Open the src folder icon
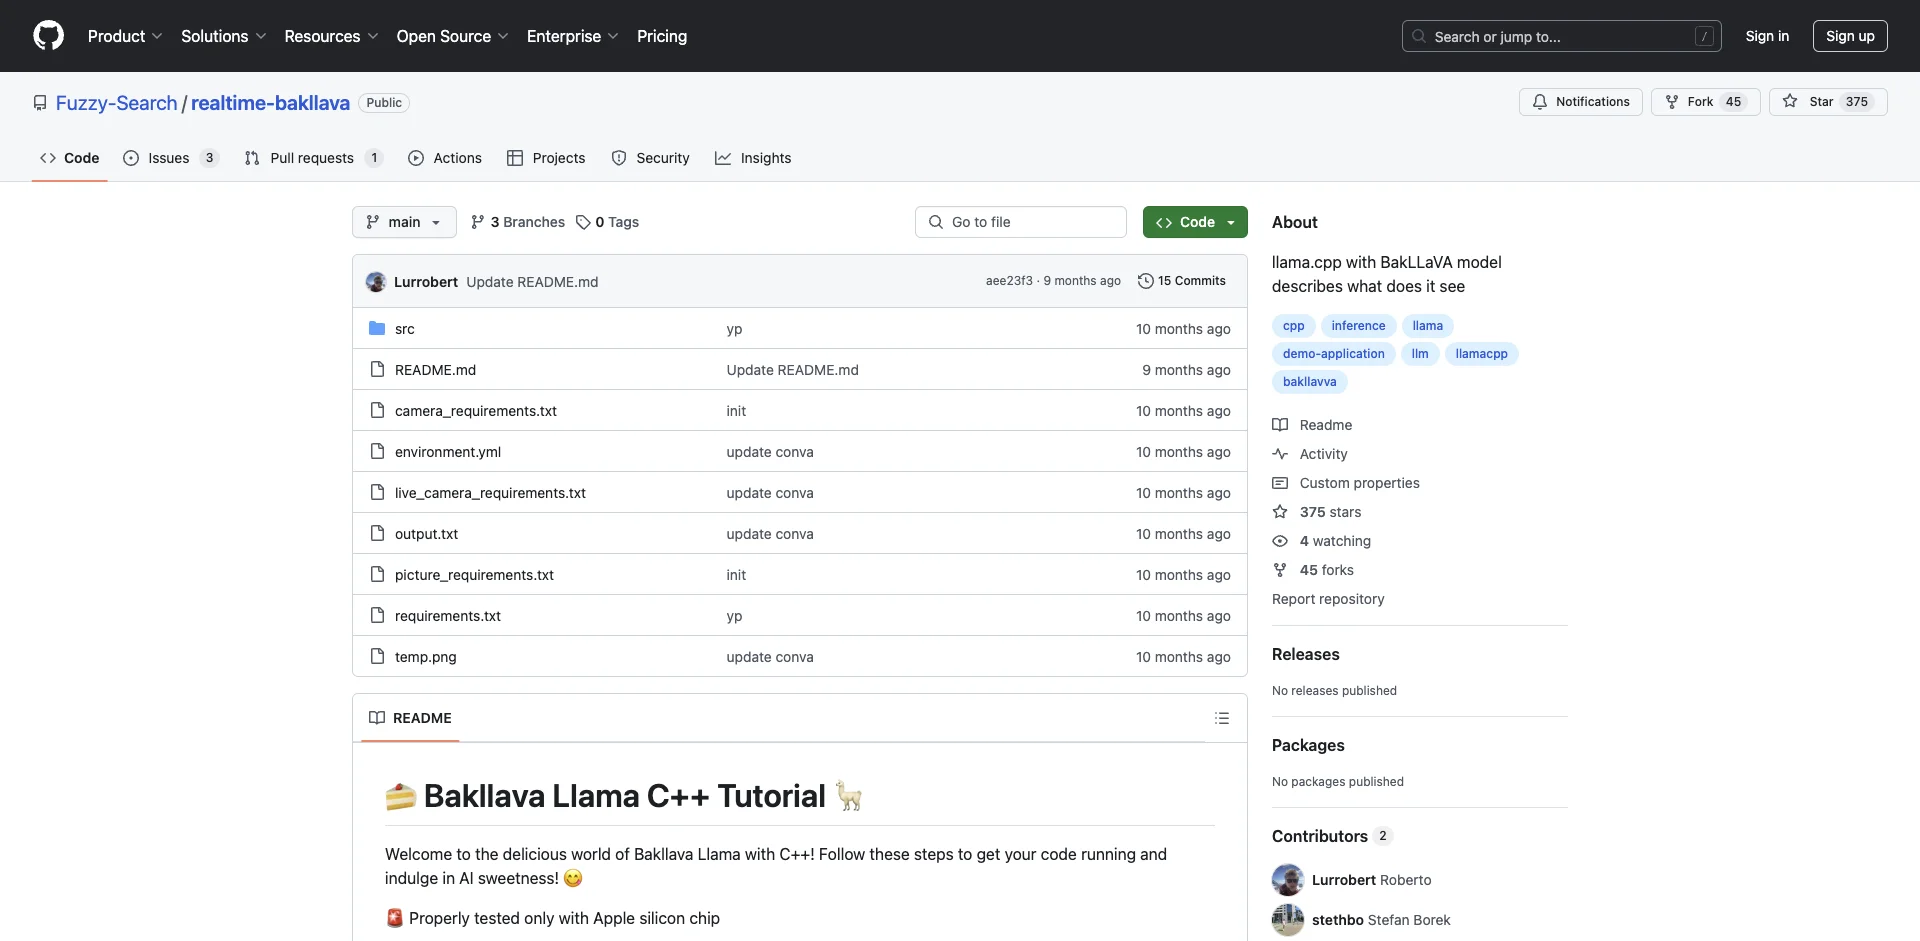Image resolution: width=1920 pixels, height=941 pixels. coord(377,328)
